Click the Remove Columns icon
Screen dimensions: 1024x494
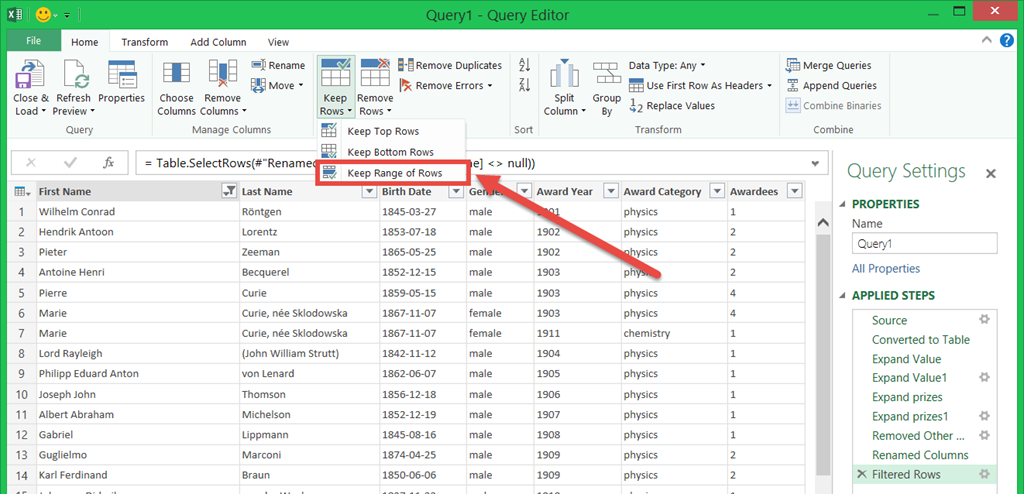pyautogui.click(x=222, y=75)
